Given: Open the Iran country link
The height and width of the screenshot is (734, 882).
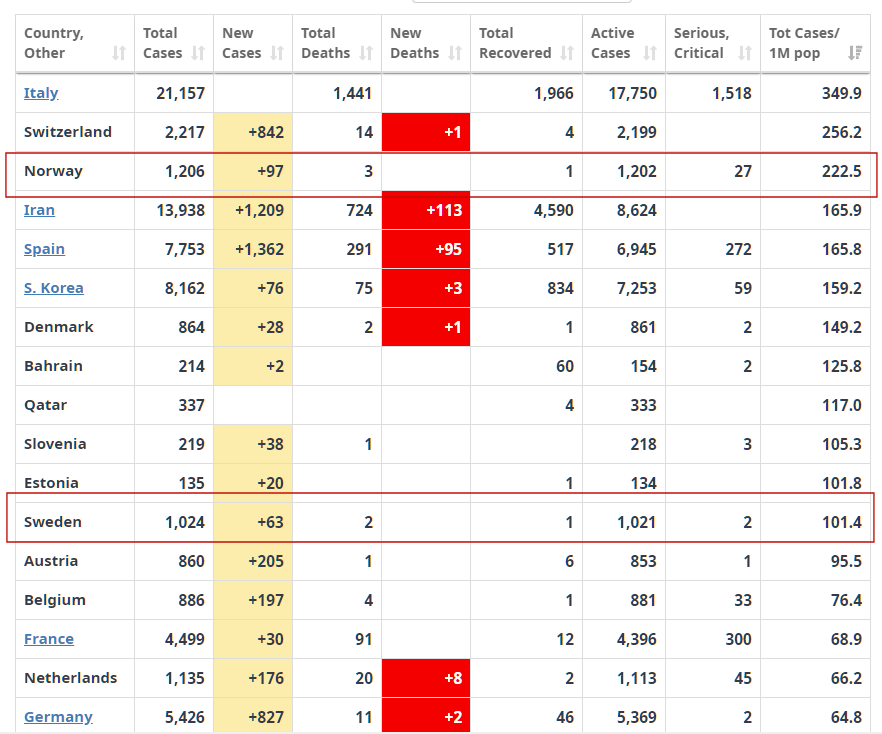Looking at the screenshot, I should pos(39,210).
